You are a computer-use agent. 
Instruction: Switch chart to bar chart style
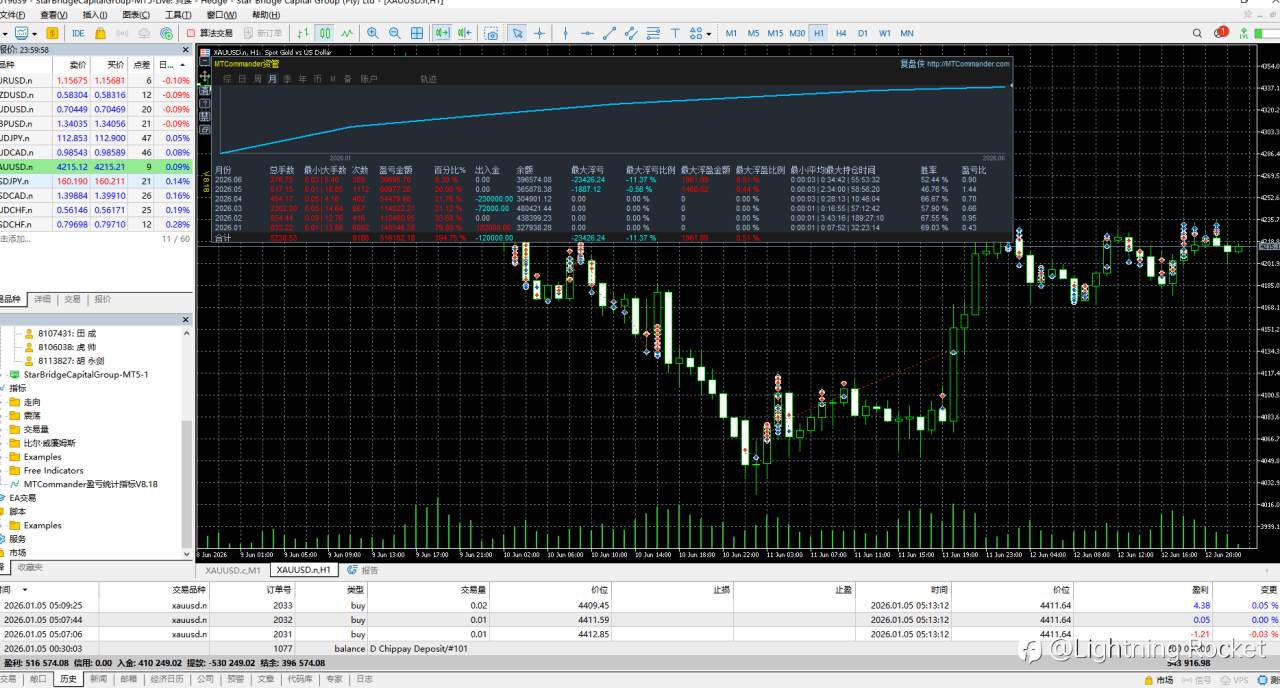(302, 33)
